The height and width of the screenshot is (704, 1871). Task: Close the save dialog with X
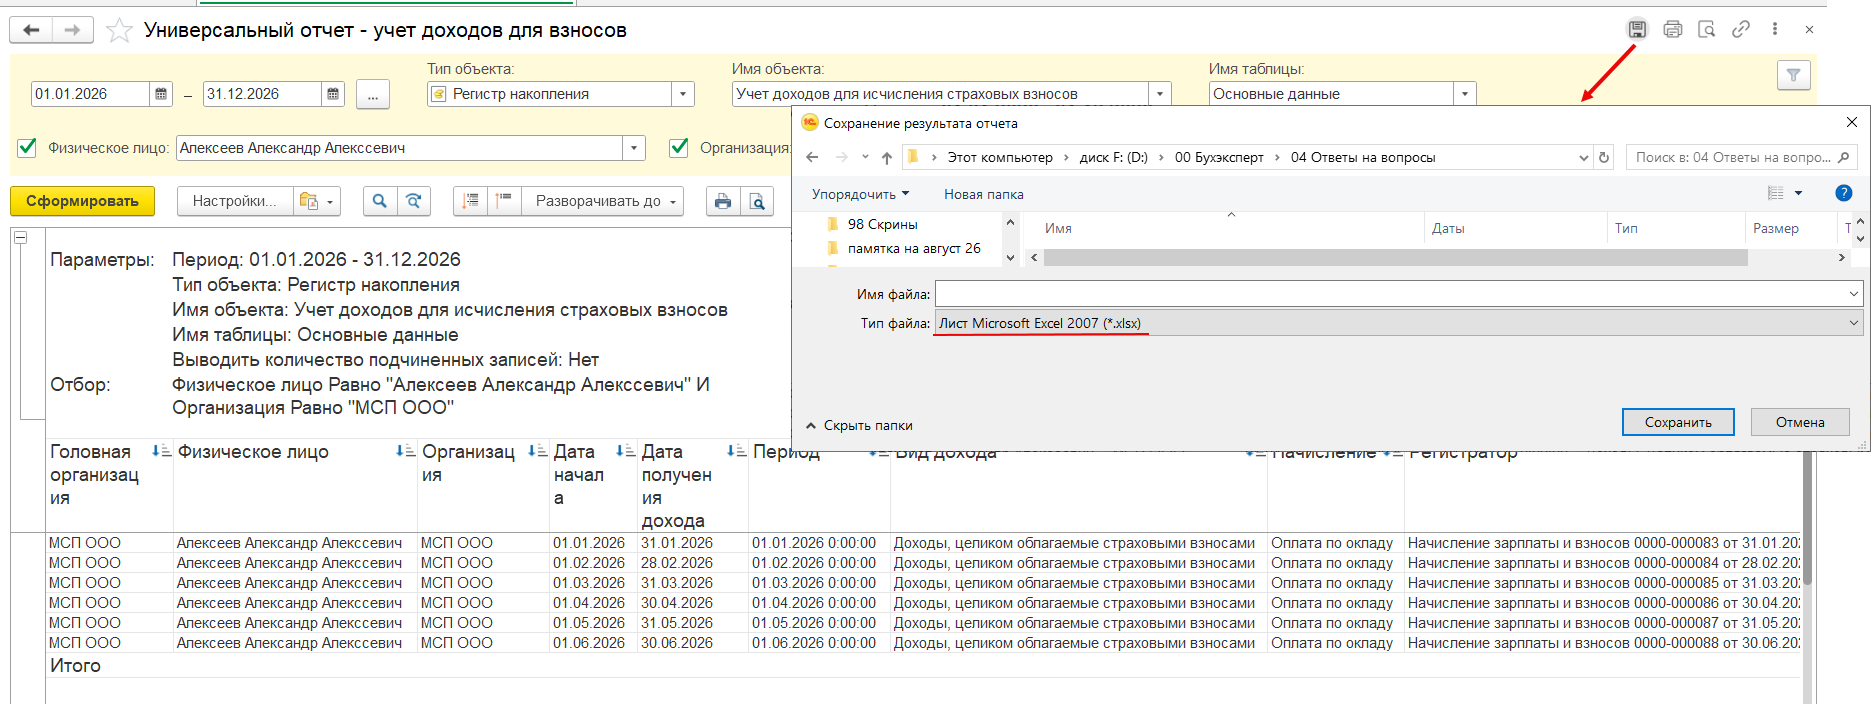[1851, 122]
